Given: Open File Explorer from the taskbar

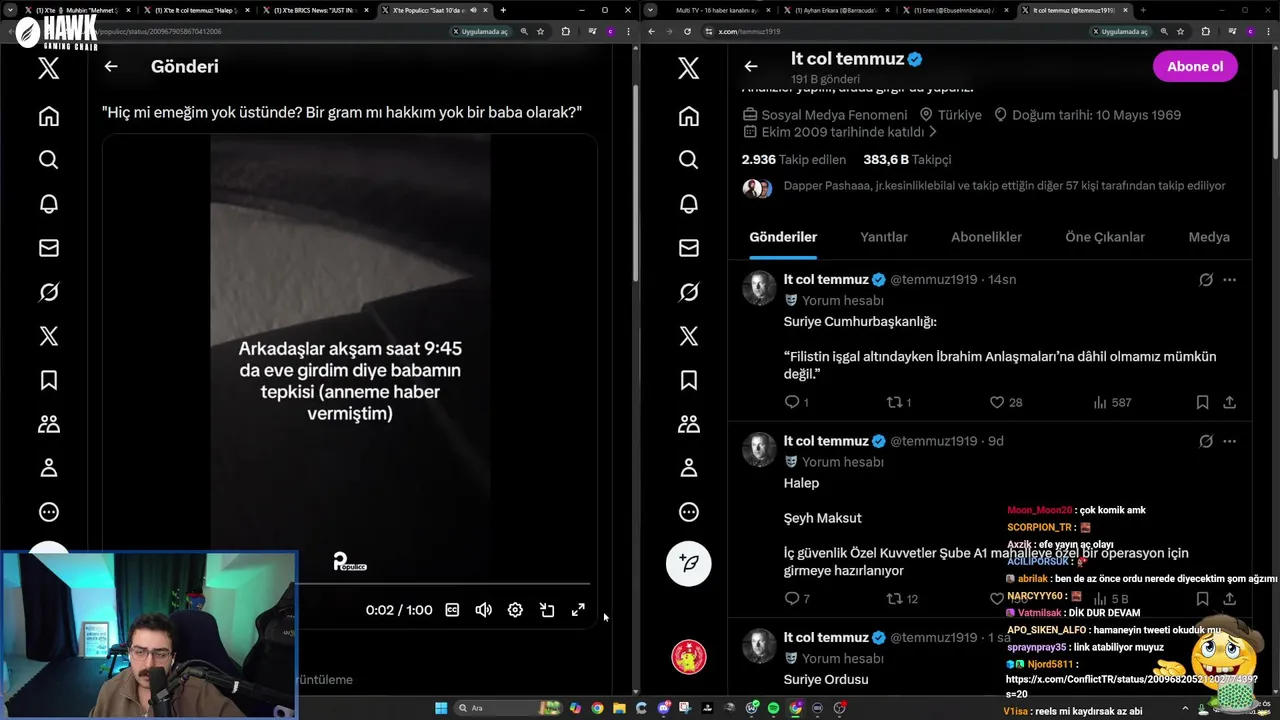Looking at the screenshot, I should (x=619, y=708).
